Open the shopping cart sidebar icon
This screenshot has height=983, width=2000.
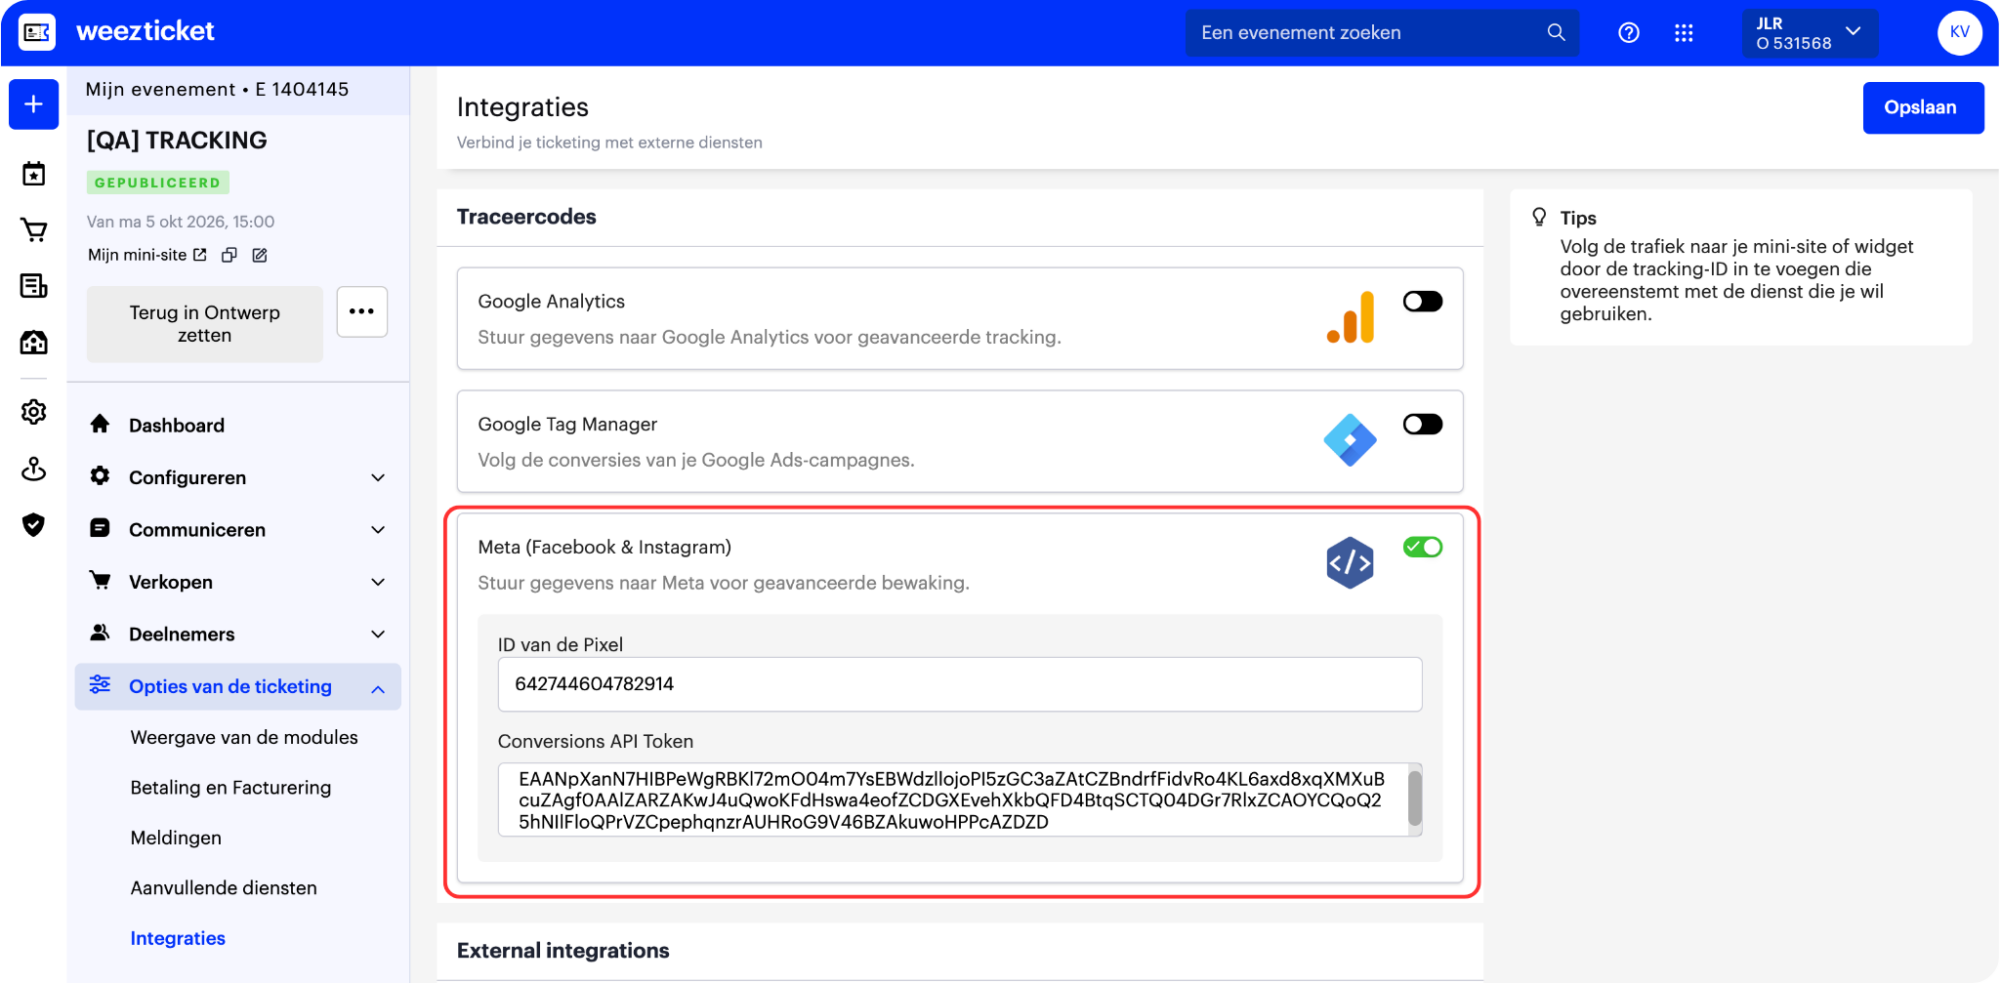pos(34,231)
